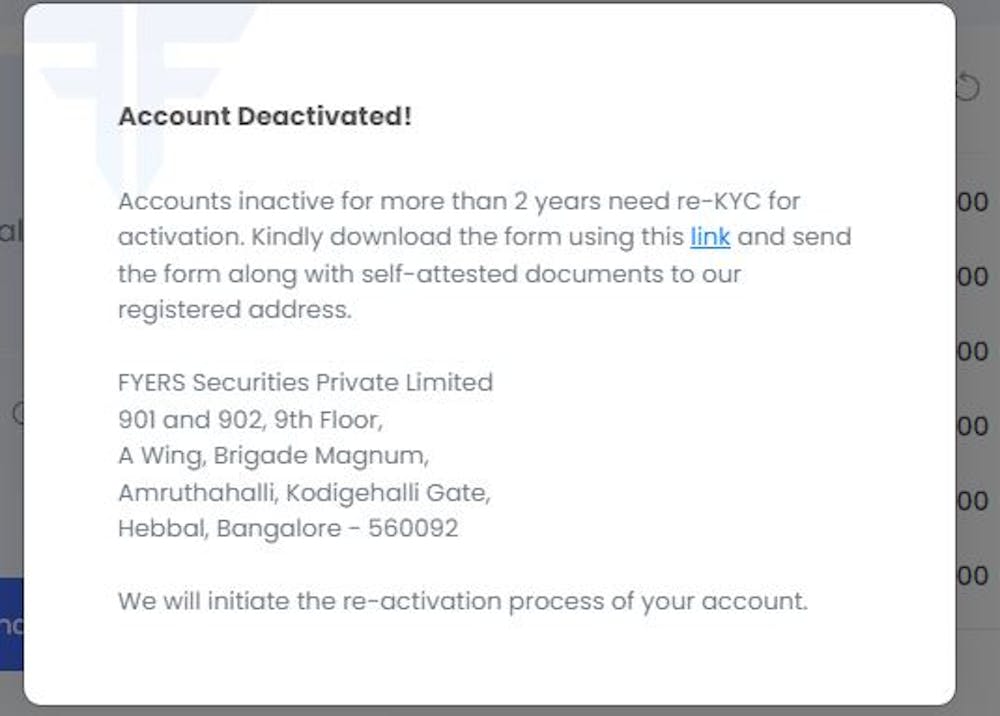Click the A Wing, Brigade Magnum line
1000x716 pixels.
pos(274,455)
